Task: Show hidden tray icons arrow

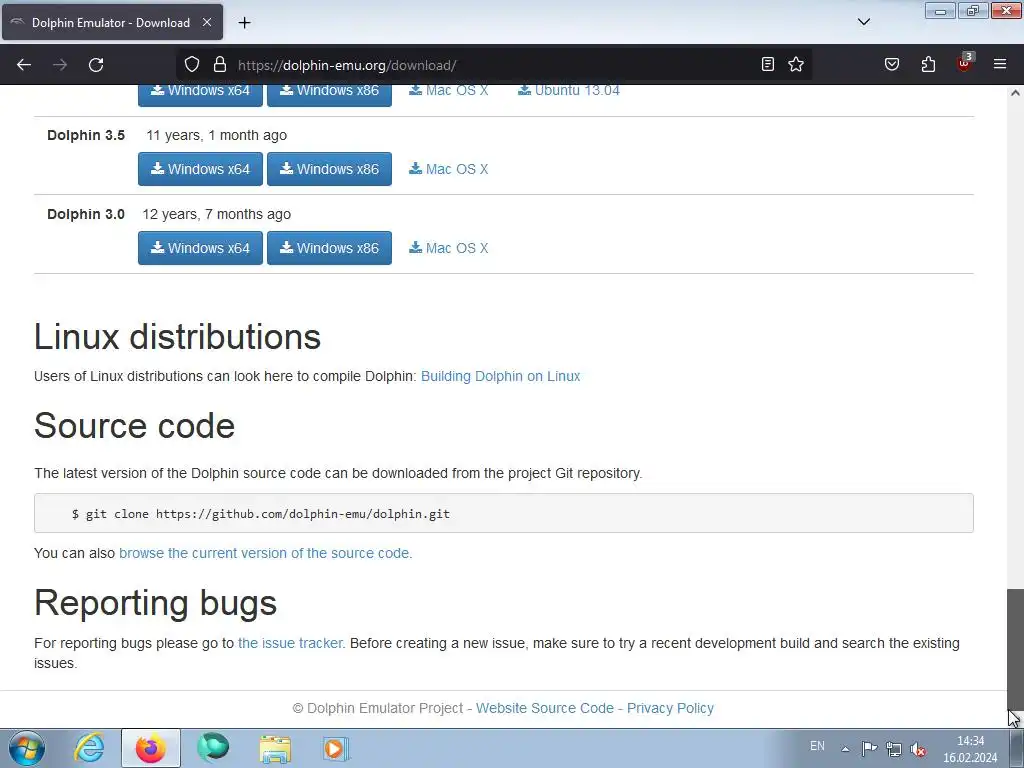Action: pos(845,748)
